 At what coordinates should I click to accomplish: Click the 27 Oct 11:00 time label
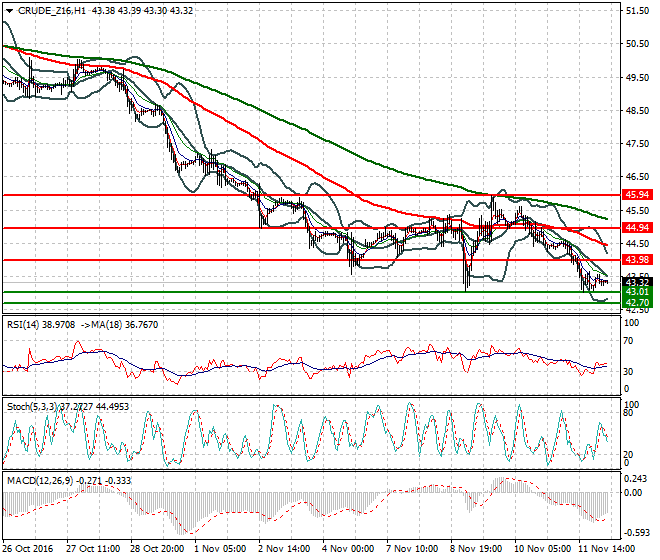(93, 549)
